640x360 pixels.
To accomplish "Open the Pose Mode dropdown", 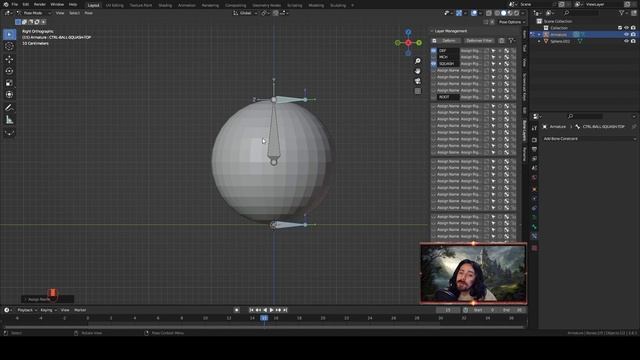I will (x=33, y=13).
